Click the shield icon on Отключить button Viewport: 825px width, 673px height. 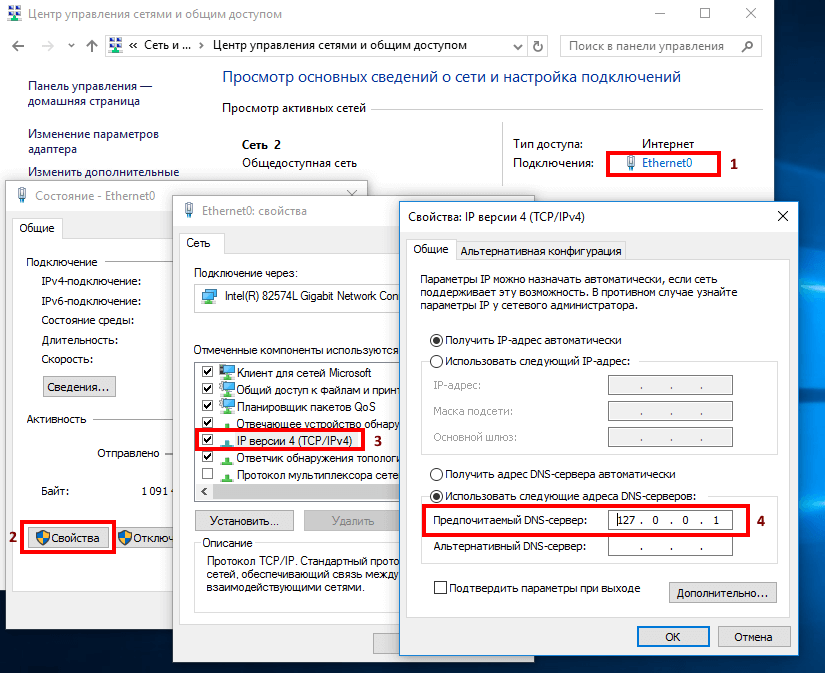125,537
